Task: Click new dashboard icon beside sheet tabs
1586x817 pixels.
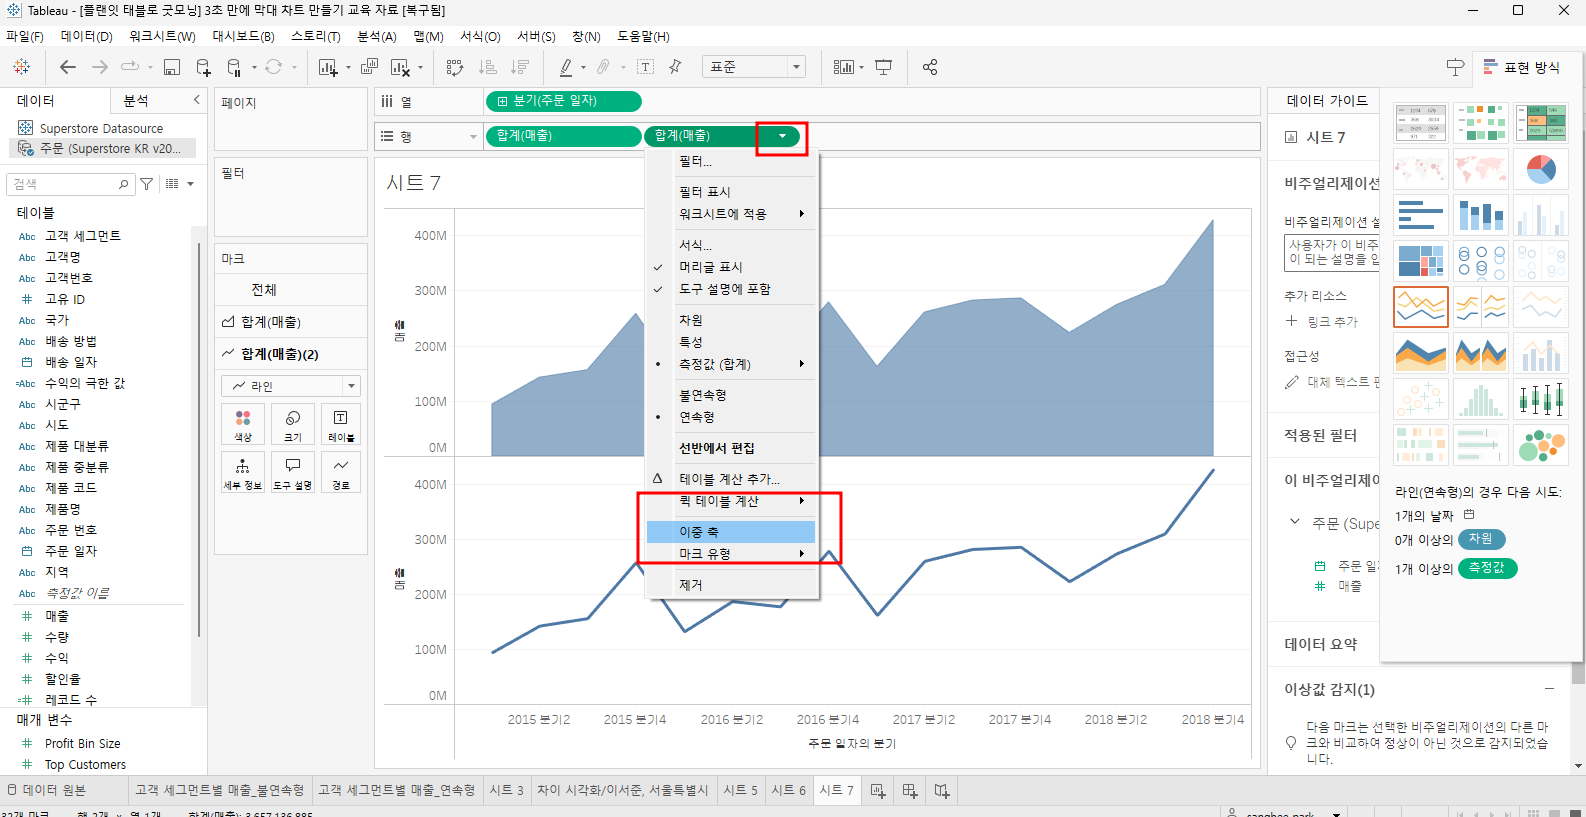Action: pyautogui.click(x=910, y=791)
